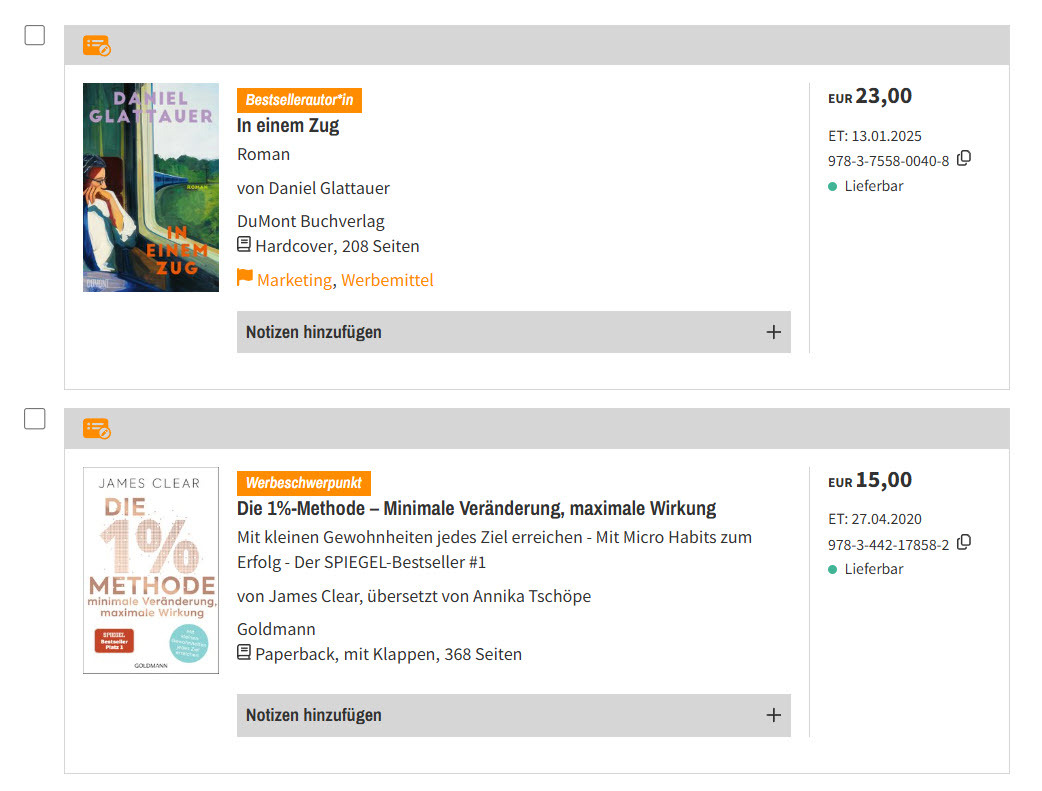Screen dimensions: 1042x791
Task: Click the plus icon in In einem Zug notes bar
Action: pyautogui.click(x=774, y=332)
